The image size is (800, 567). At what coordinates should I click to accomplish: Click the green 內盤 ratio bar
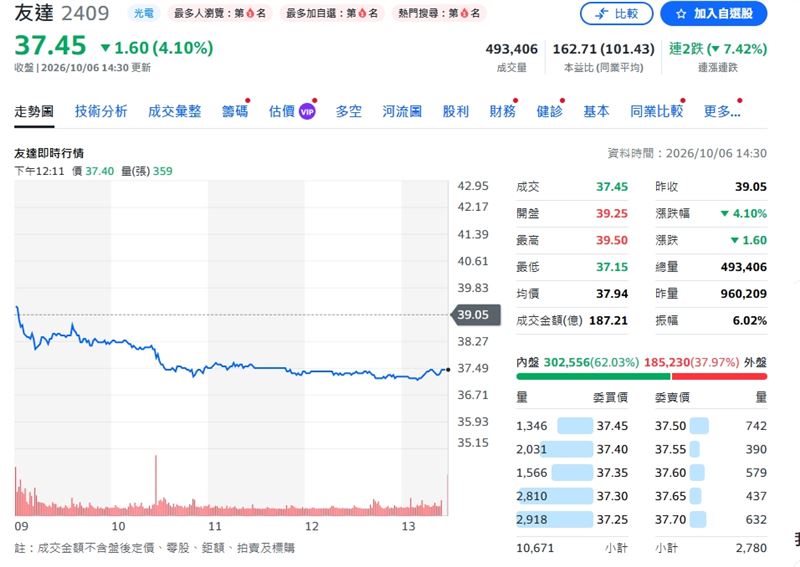point(593,377)
